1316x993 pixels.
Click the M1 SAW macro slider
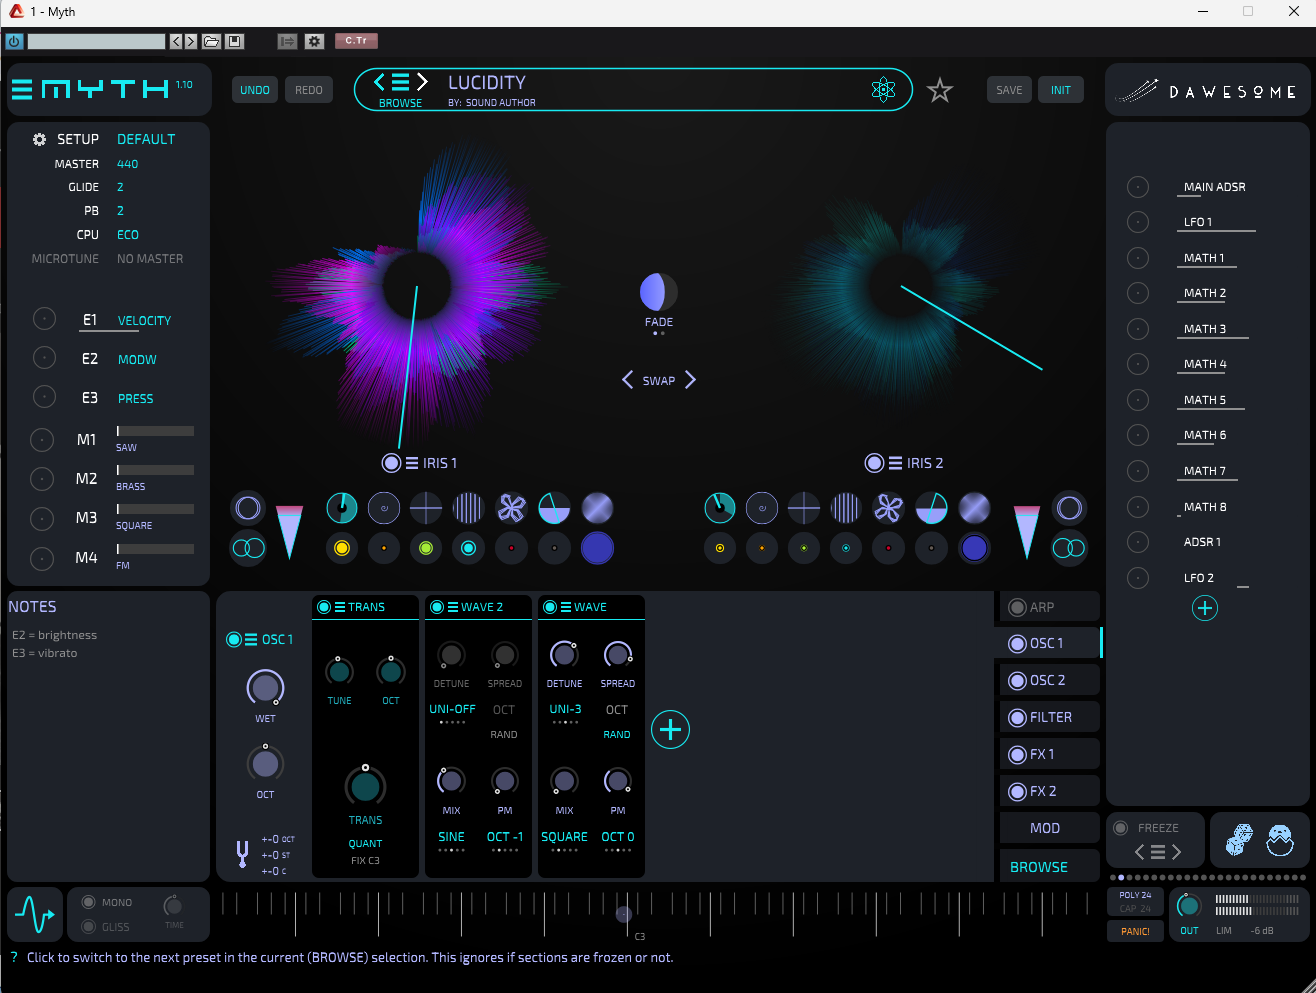(x=155, y=431)
